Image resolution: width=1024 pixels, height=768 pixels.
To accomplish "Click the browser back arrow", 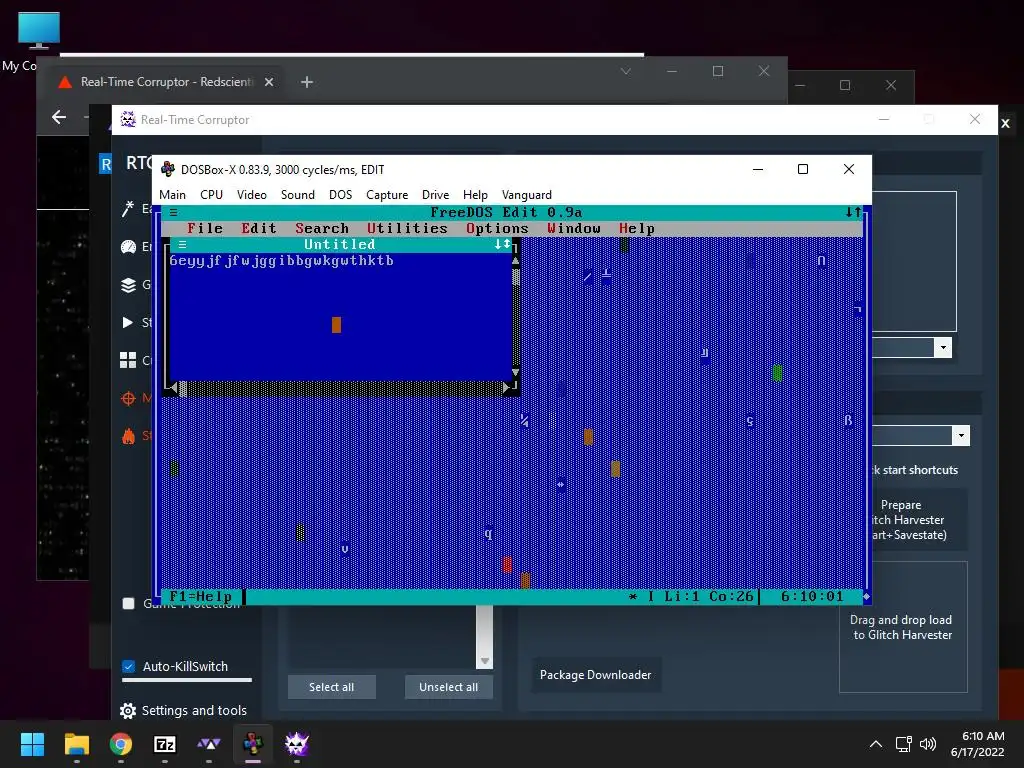I will pyautogui.click(x=59, y=117).
